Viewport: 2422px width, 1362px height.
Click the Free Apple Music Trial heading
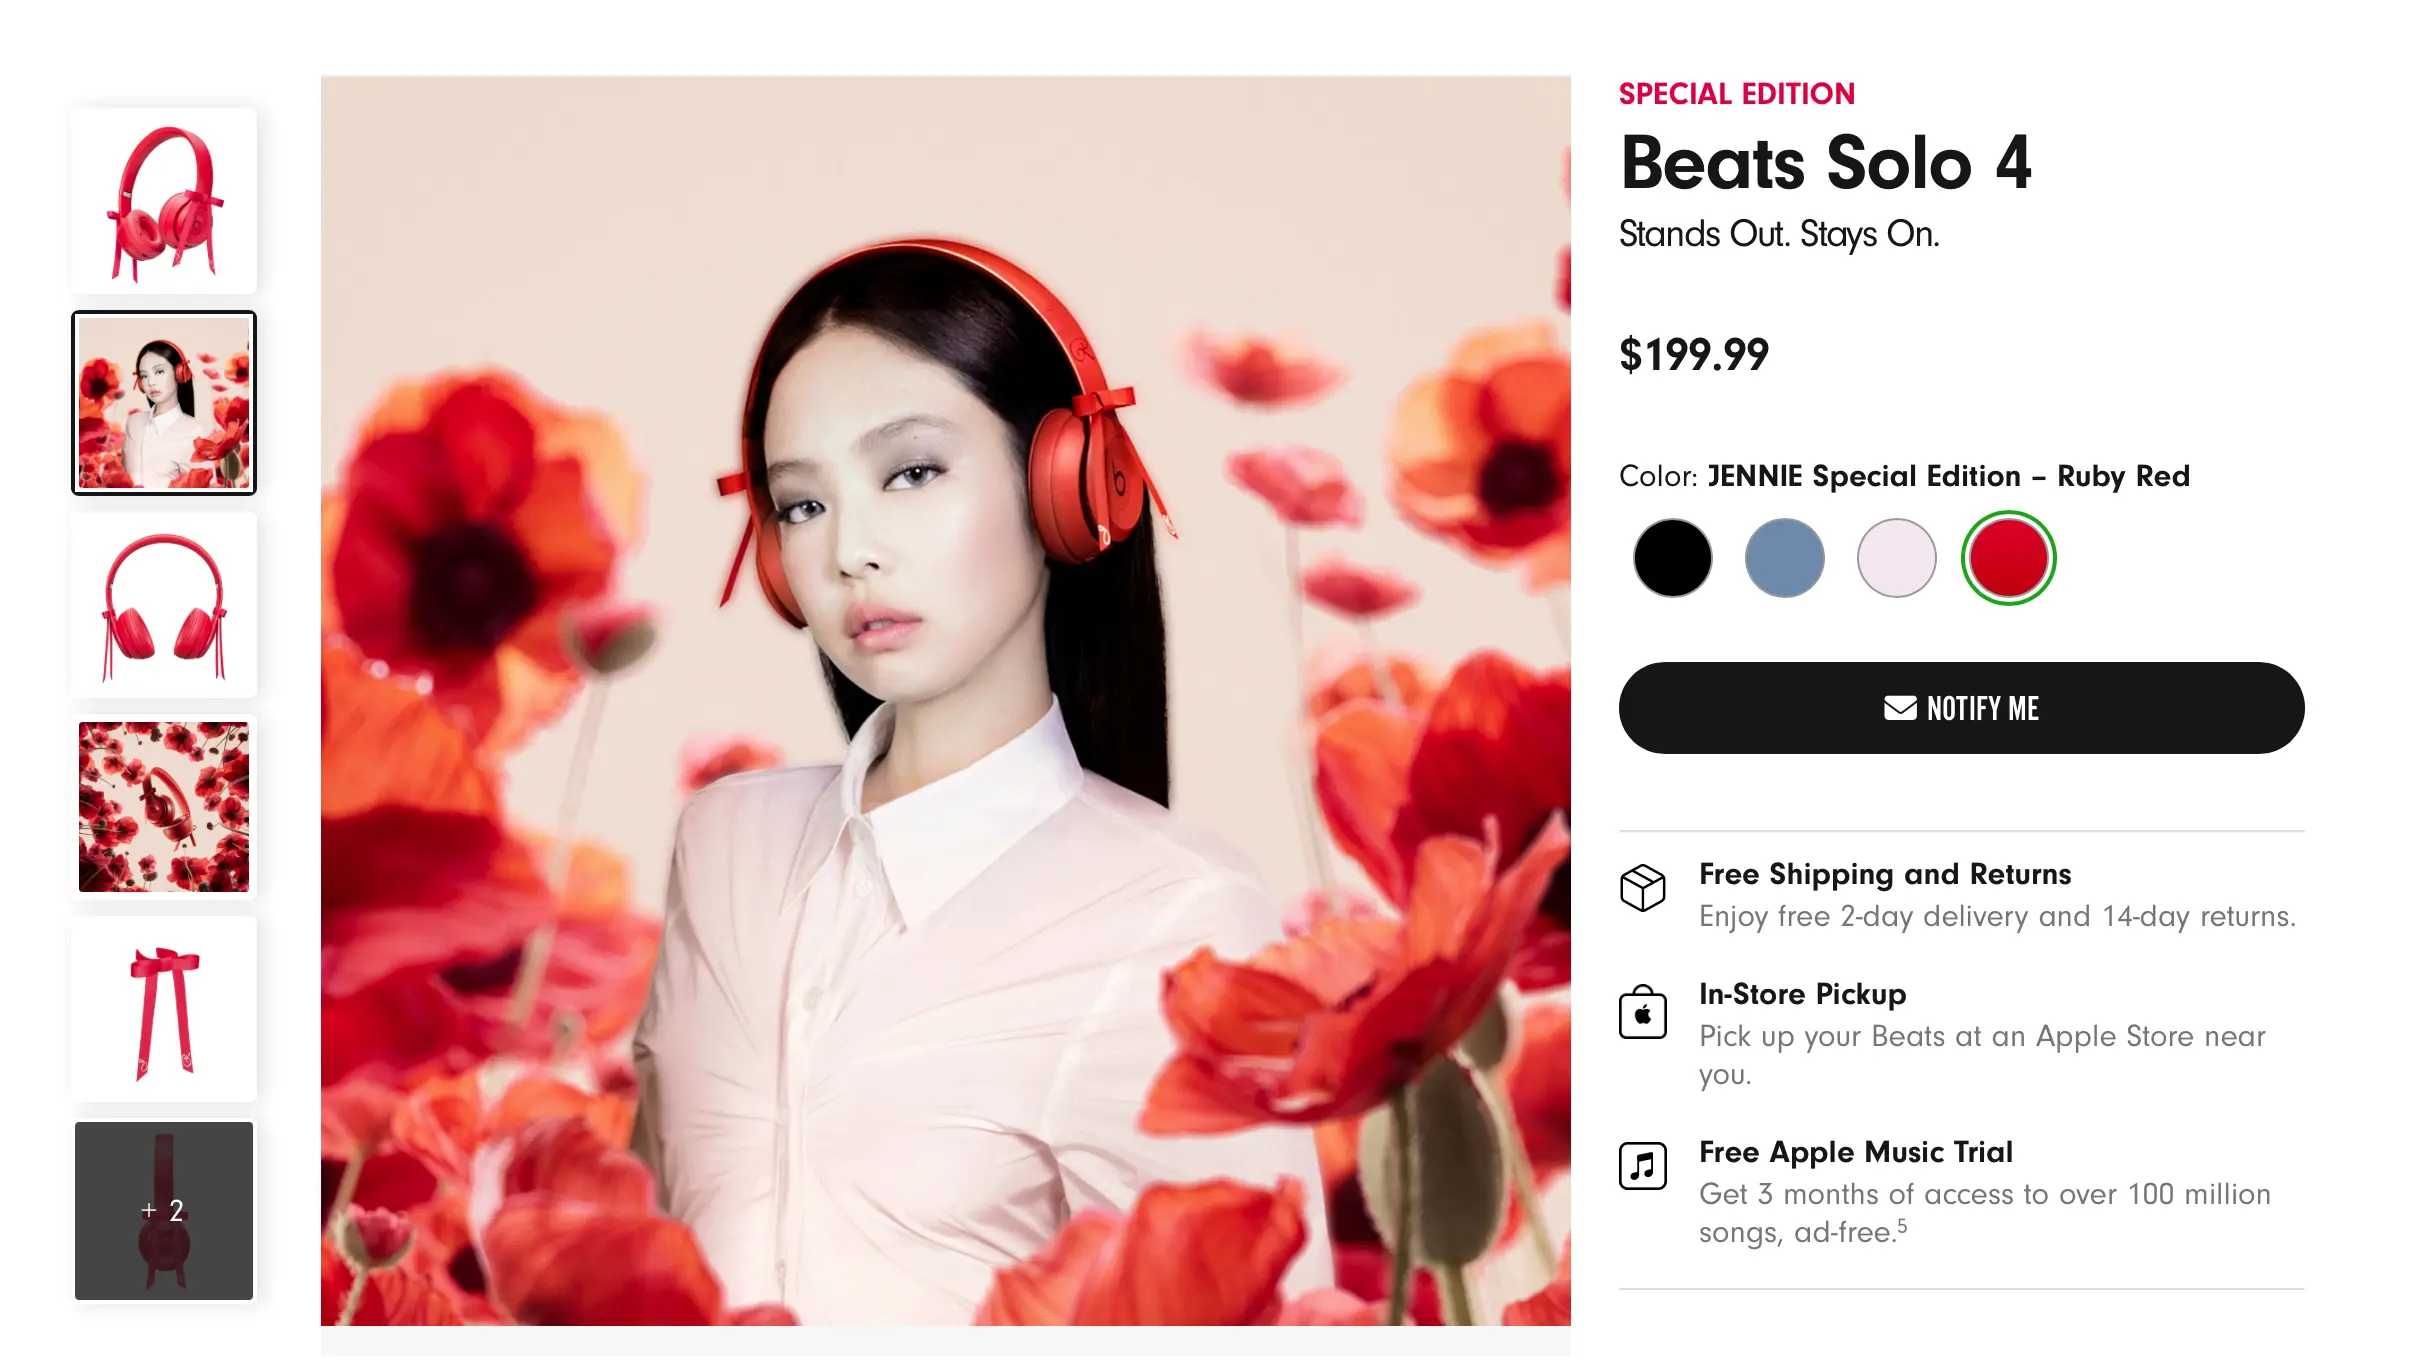pyautogui.click(x=1855, y=1152)
